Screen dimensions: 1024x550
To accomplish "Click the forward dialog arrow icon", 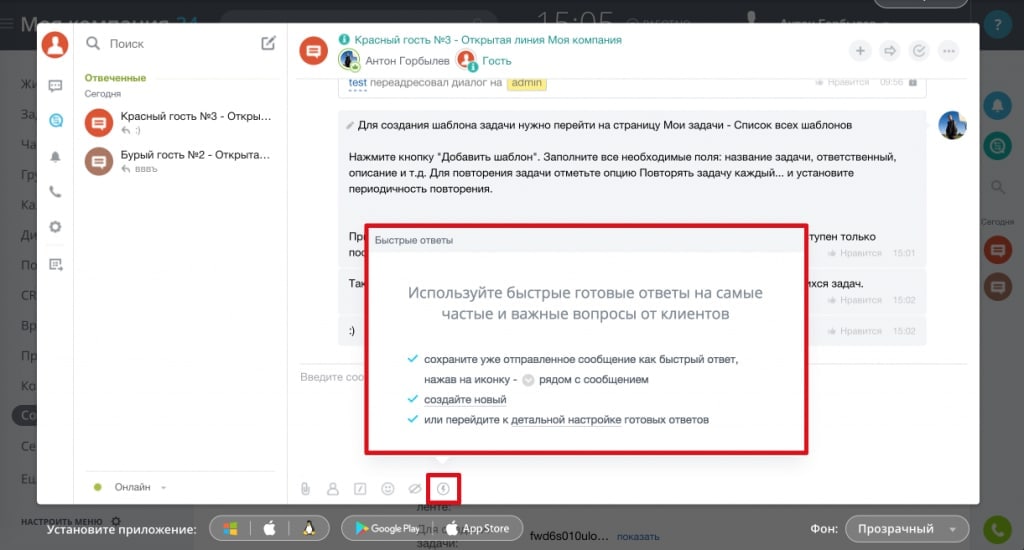I will click(889, 51).
